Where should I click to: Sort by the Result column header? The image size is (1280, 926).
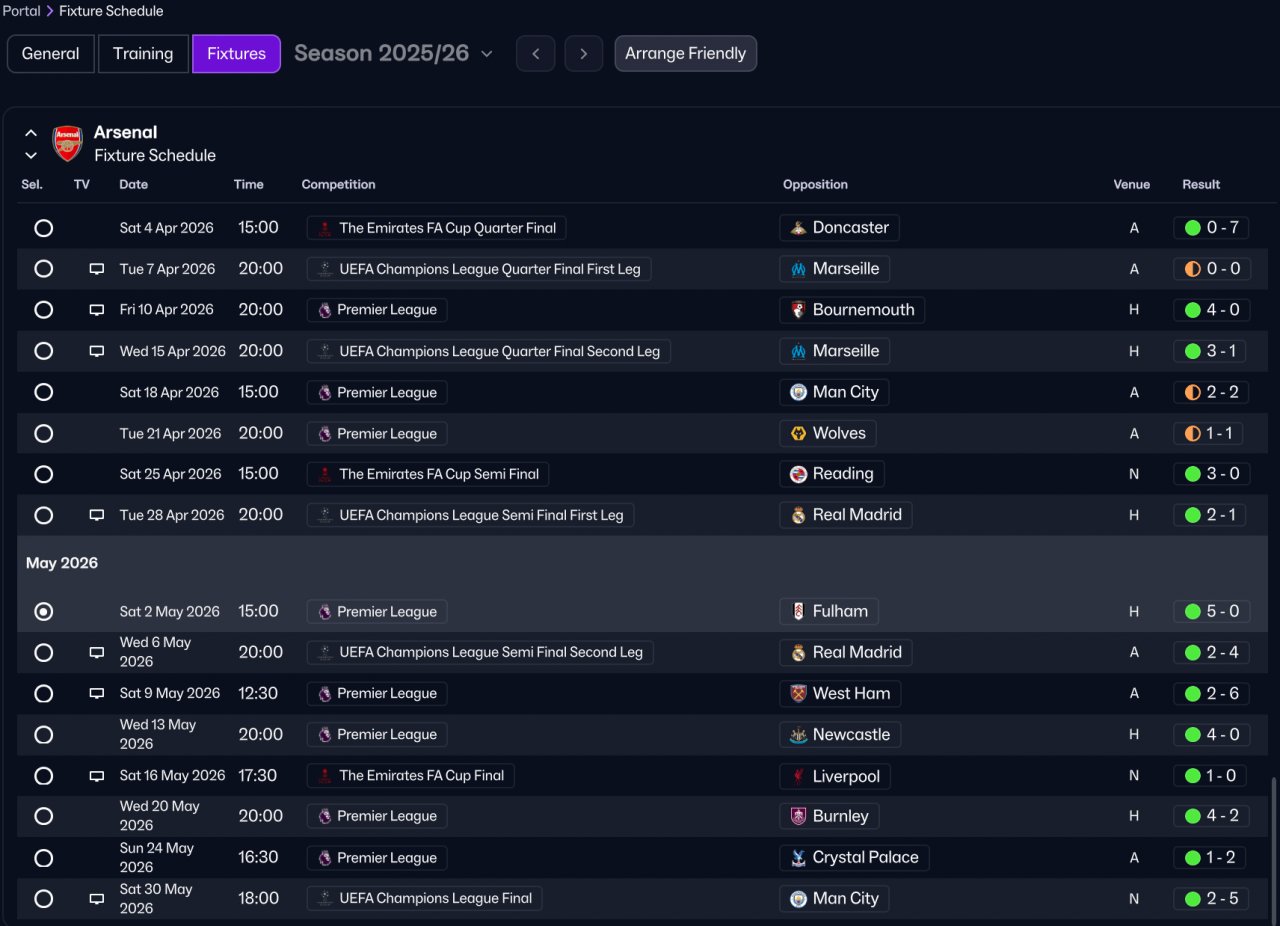click(1201, 184)
